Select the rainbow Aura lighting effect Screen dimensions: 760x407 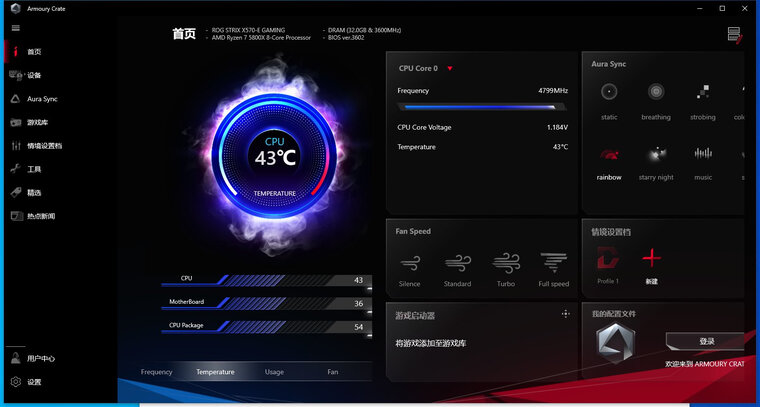(609, 163)
